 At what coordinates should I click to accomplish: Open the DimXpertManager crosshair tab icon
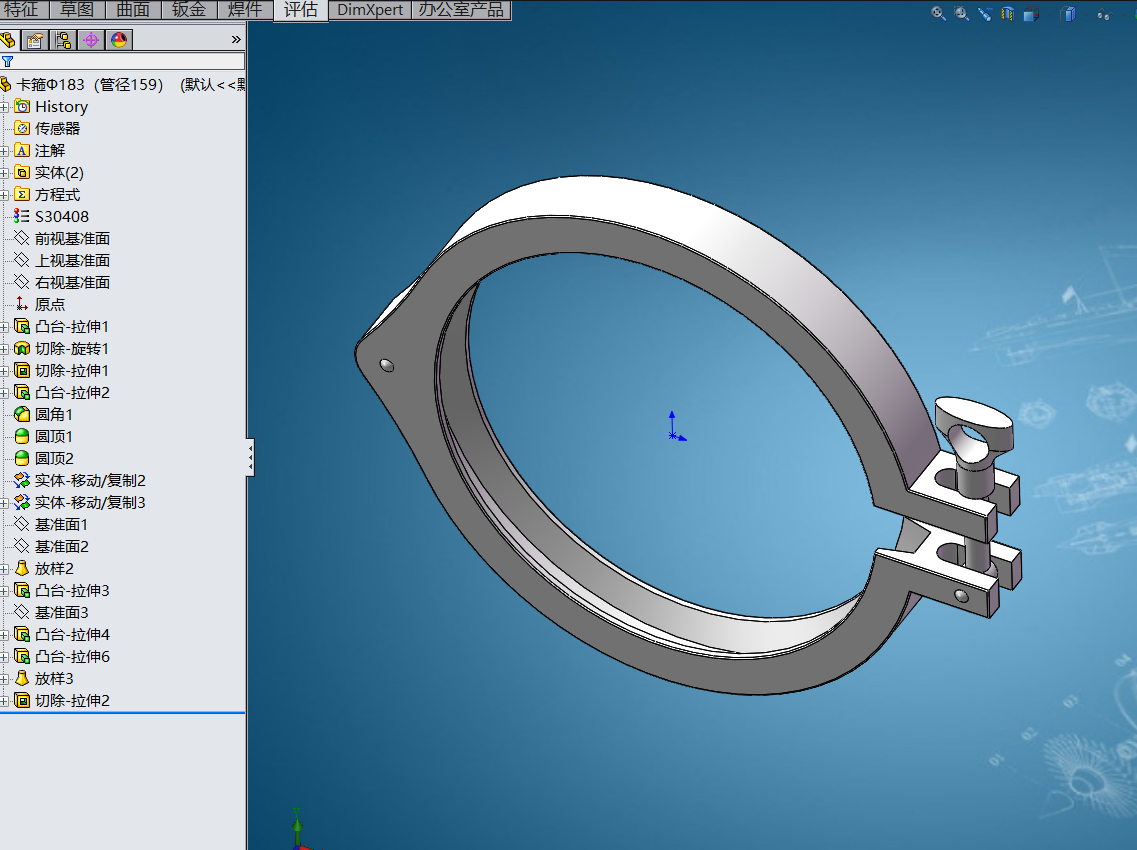click(x=91, y=40)
